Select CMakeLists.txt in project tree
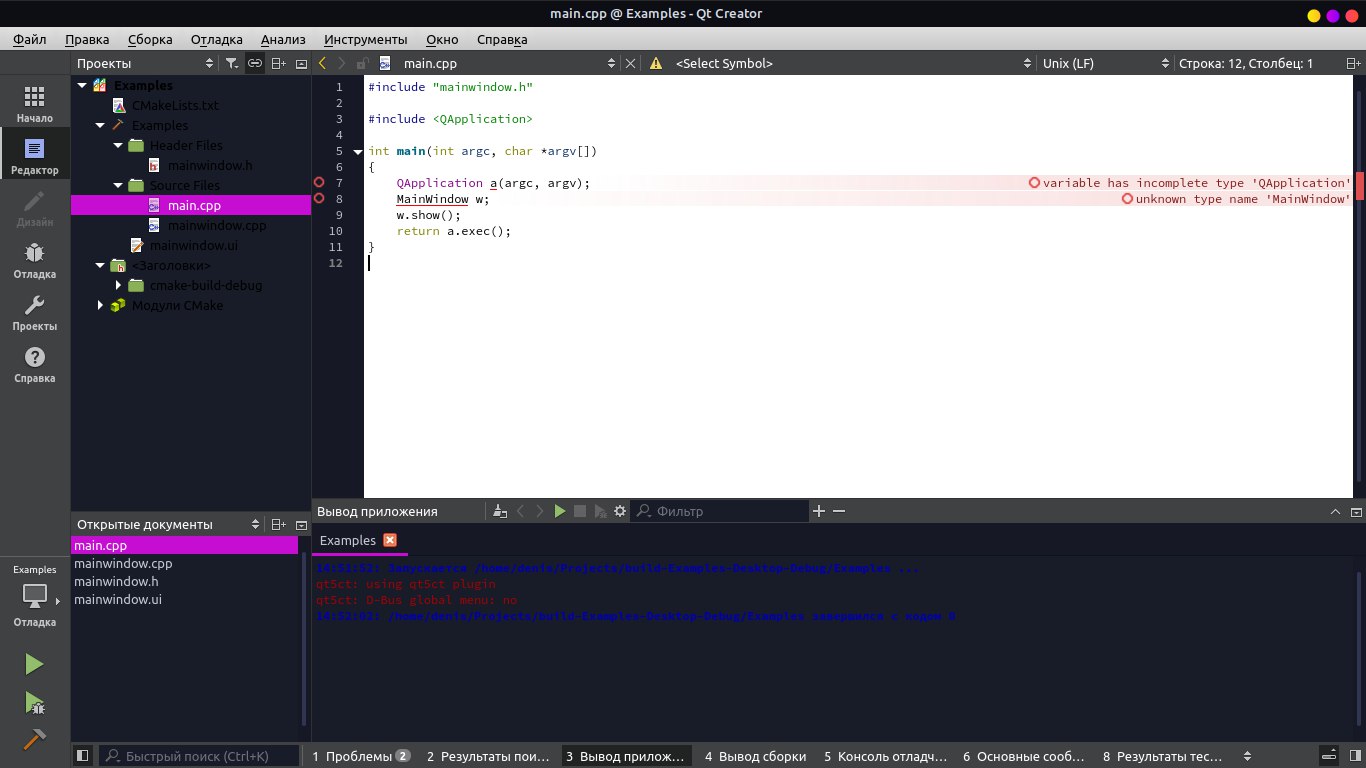This screenshot has height=768, width=1366. (175, 106)
